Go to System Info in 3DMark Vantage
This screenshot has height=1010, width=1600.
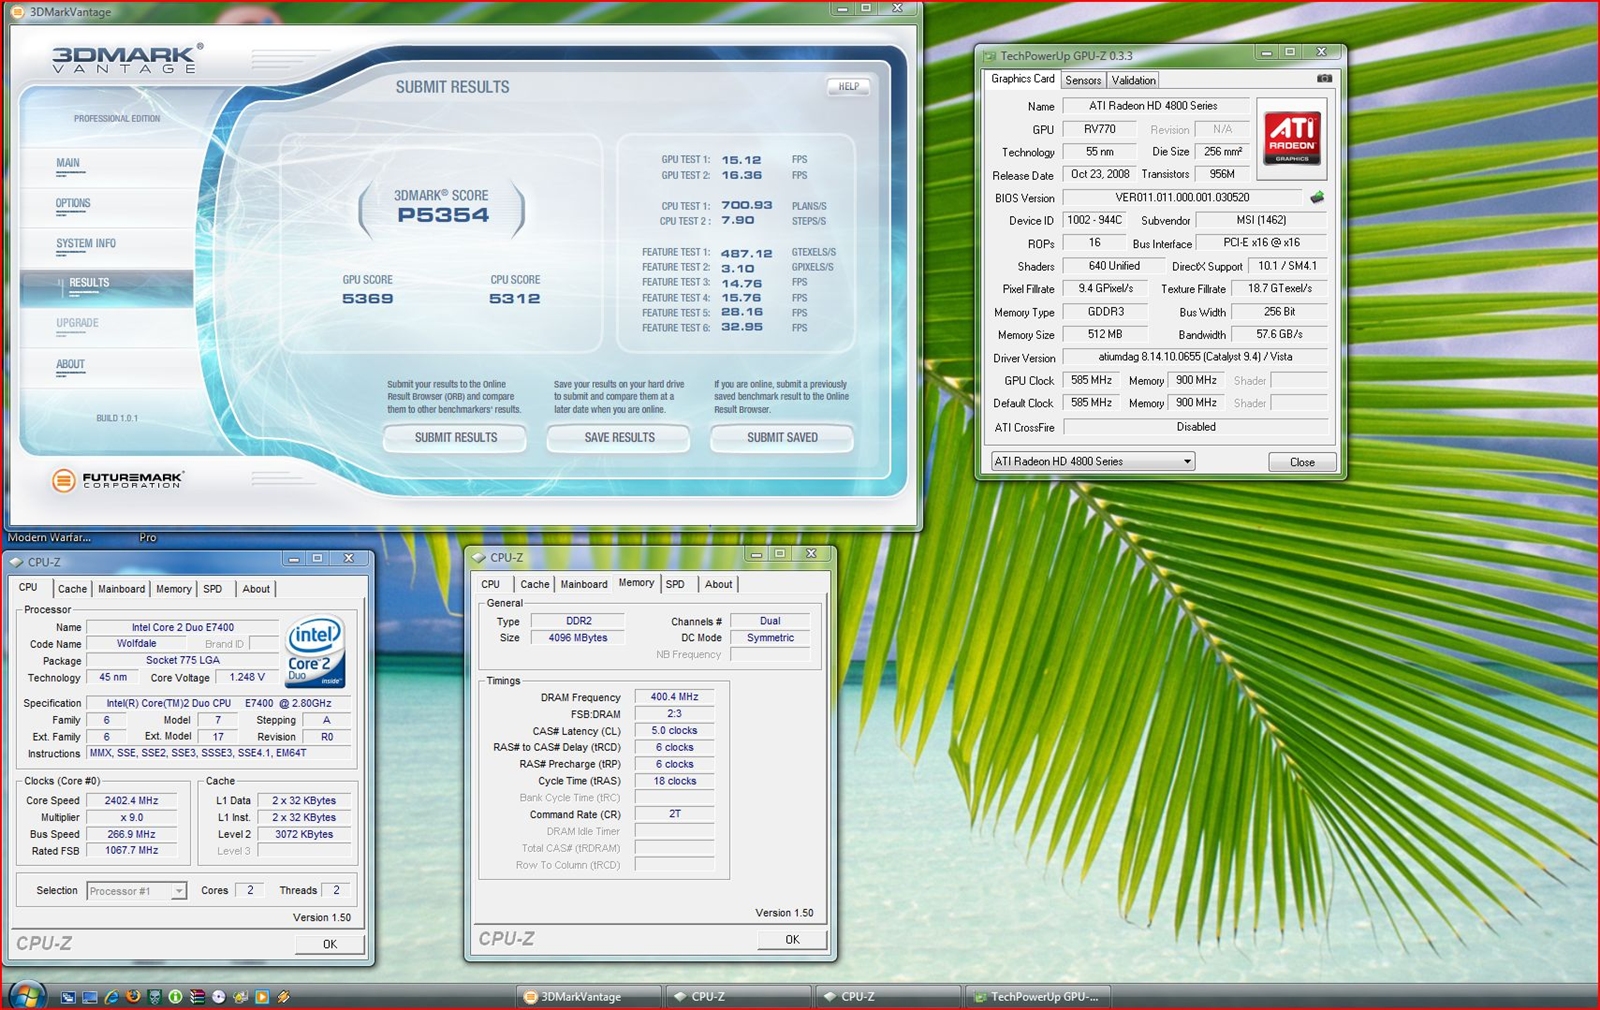pos(86,243)
